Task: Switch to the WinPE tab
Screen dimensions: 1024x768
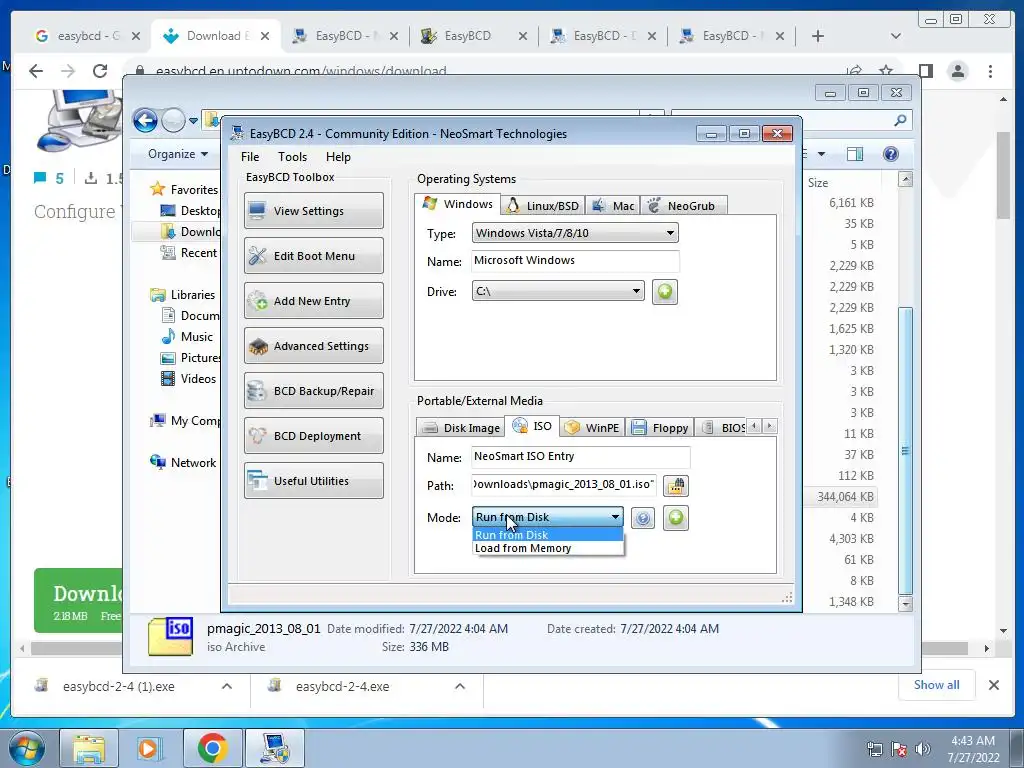Action: [592, 428]
